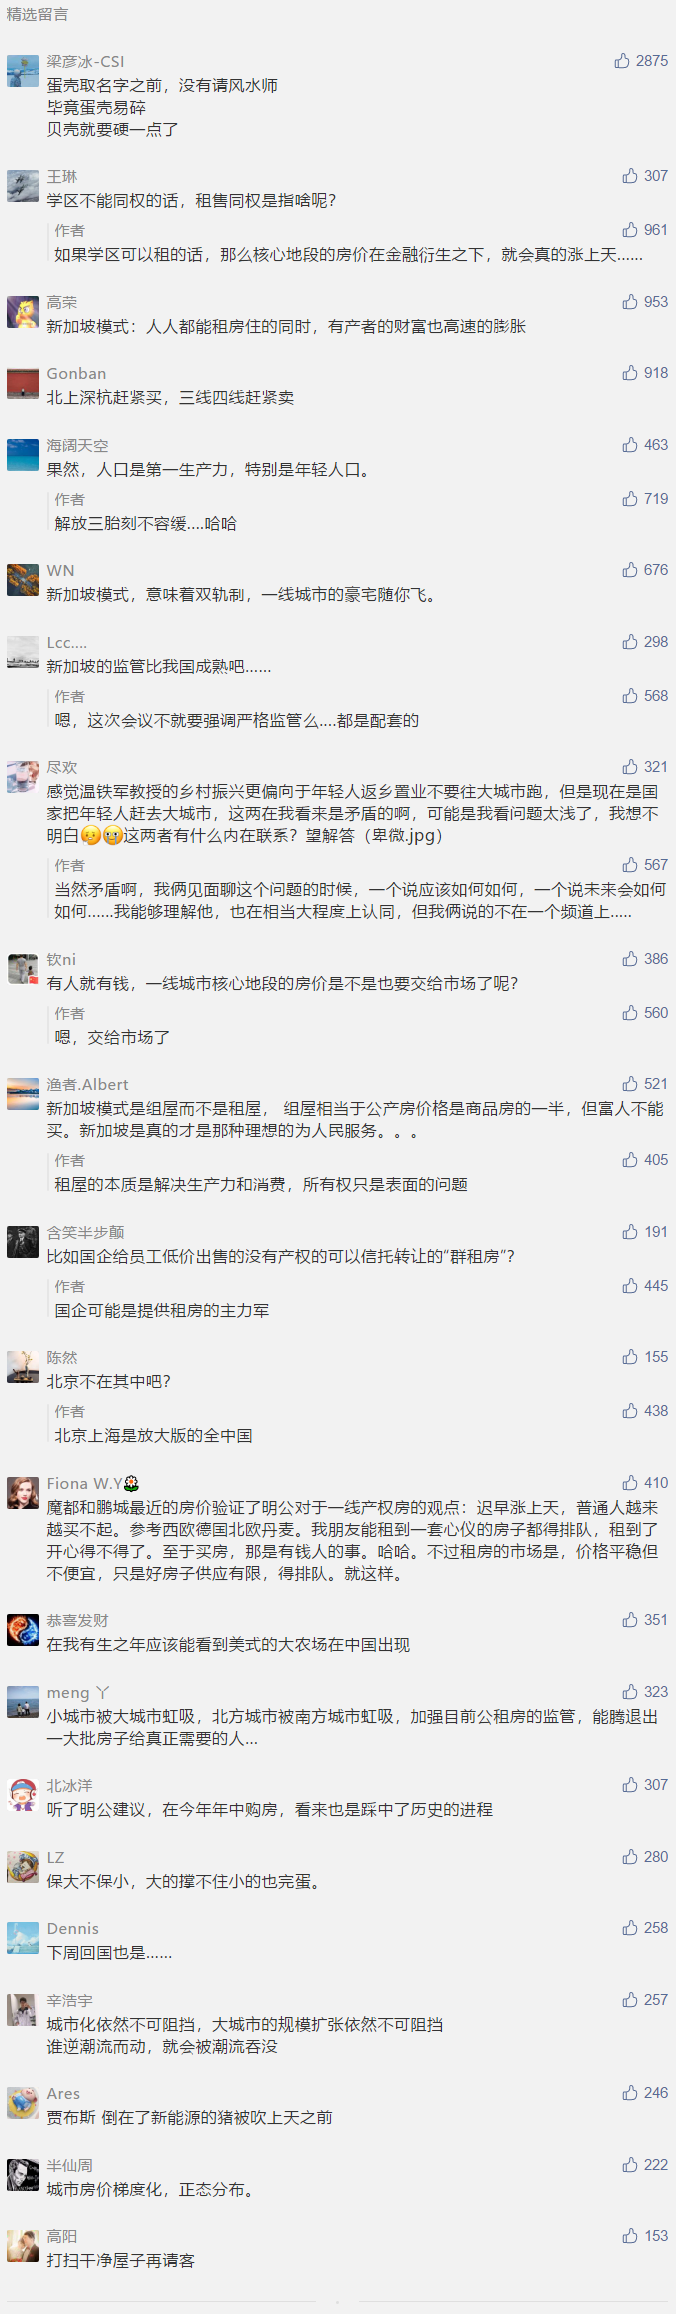Select the 精选留言 section header
Image resolution: width=676 pixels, height=2314 pixels.
(37, 15)
